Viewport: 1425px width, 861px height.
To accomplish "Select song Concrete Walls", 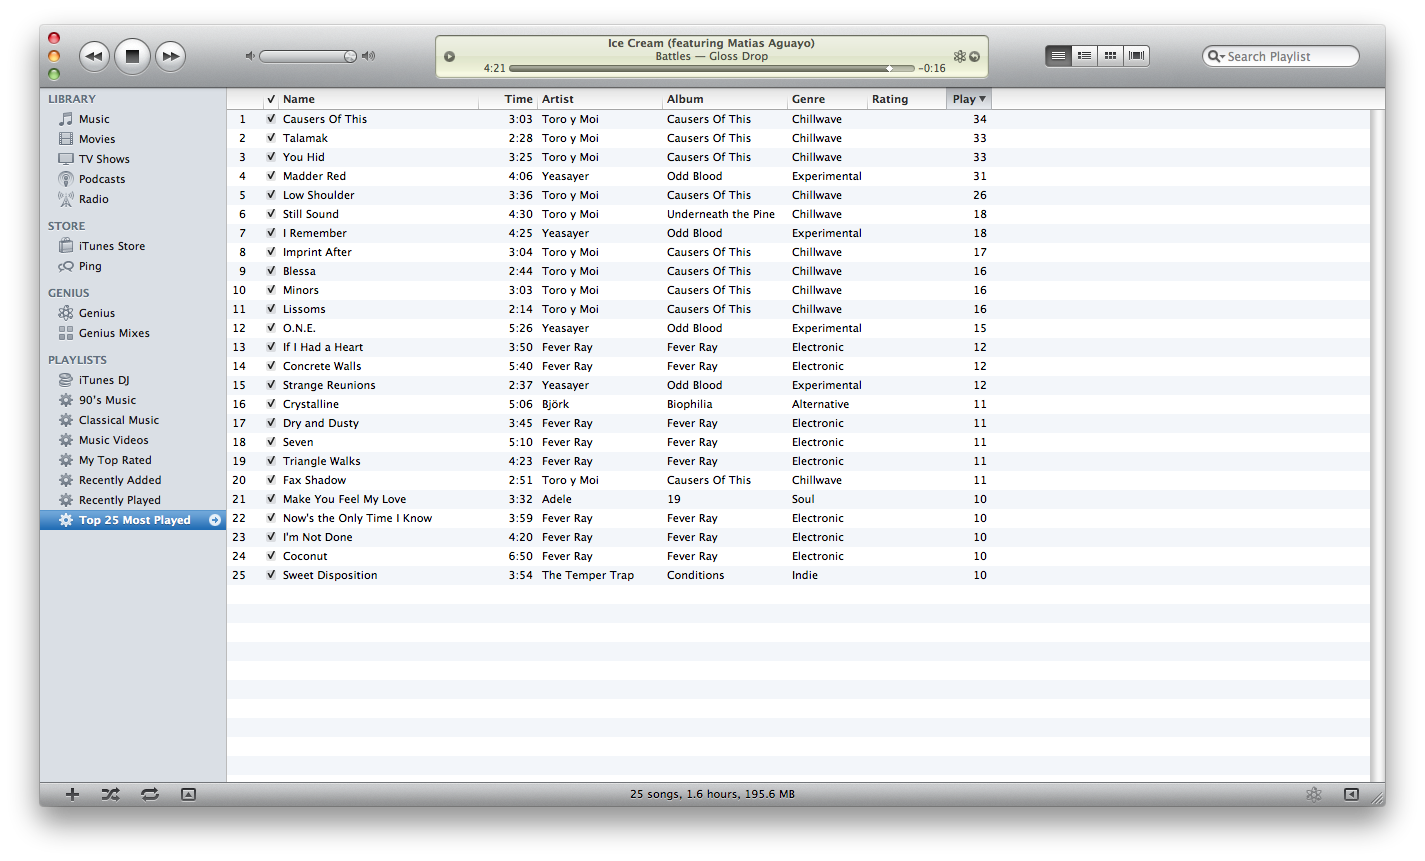I will click(322, 366).
